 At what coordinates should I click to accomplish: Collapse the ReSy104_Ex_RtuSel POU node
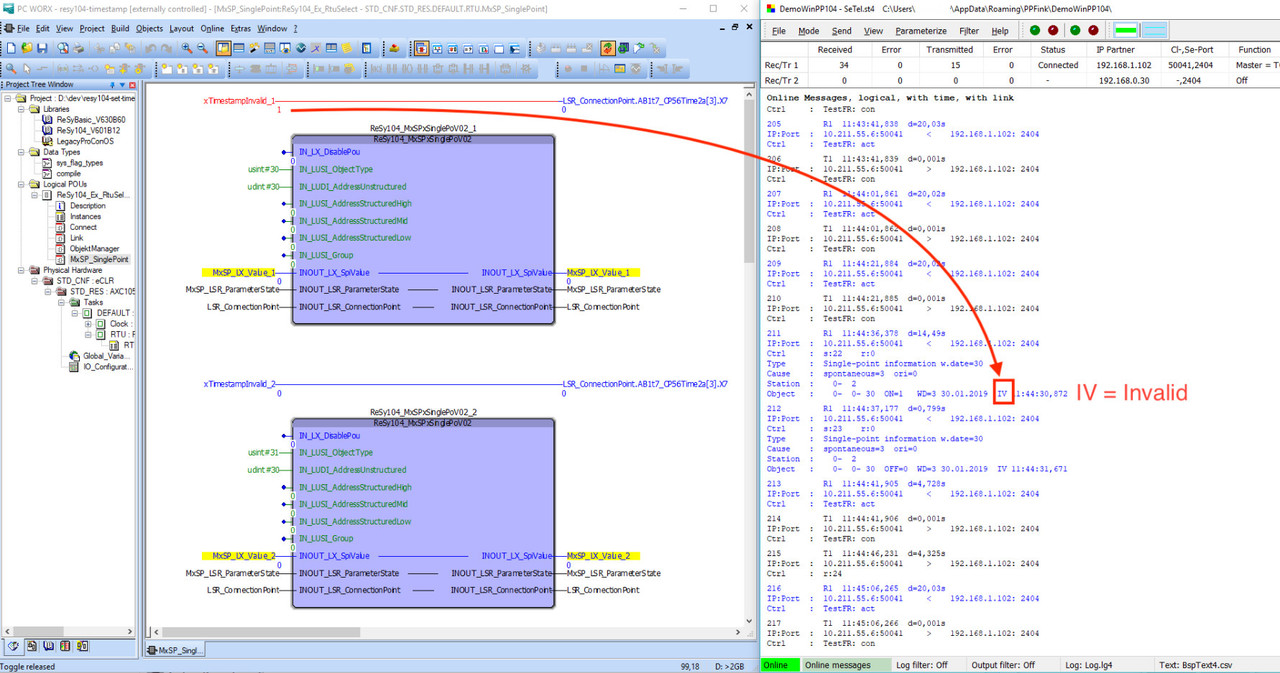(x=33, y=195)
